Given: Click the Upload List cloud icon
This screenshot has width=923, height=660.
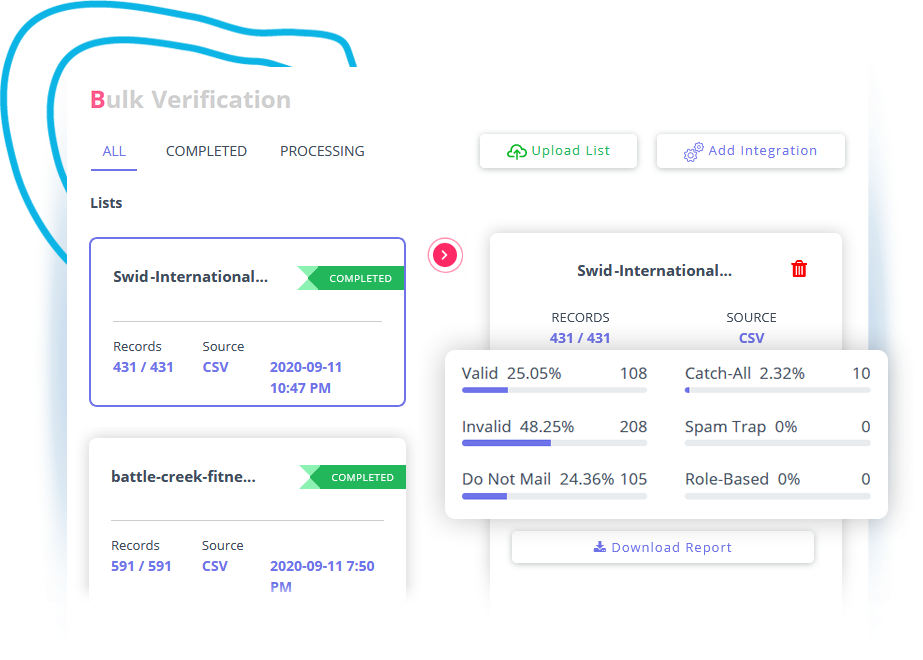Looking at the screenshot, I should point(517,151).
